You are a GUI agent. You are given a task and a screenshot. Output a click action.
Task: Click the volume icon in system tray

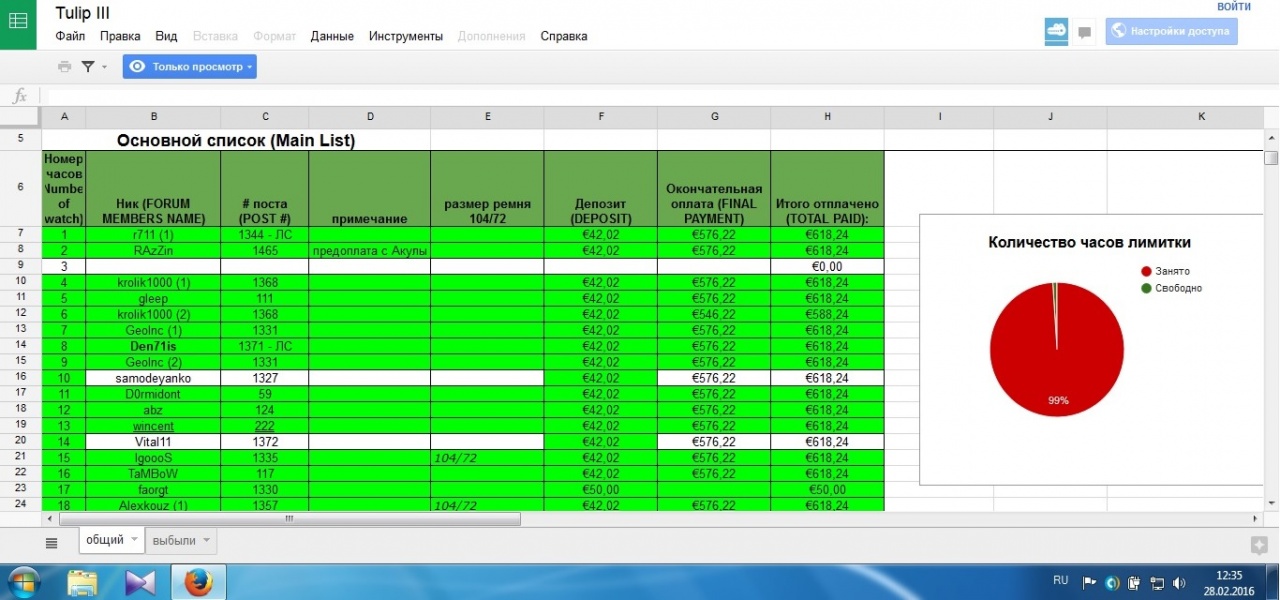(x=1181, y=582)
